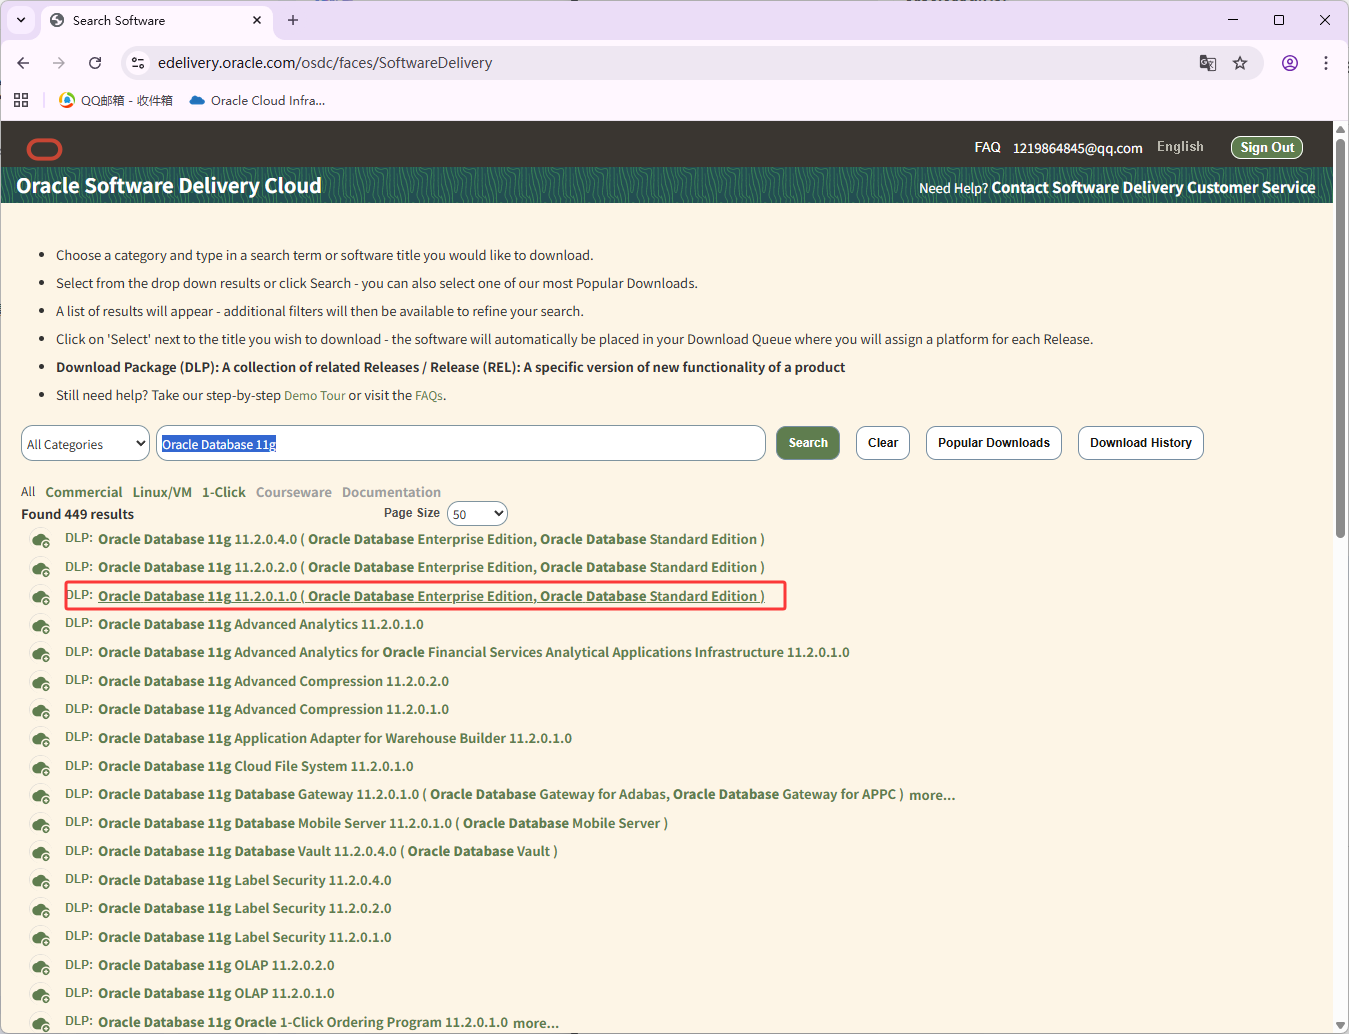Viewport: 1349px width, 1034px height.
Task: Open Chrome three-dot menu
Action: (x=1326, y=63)
